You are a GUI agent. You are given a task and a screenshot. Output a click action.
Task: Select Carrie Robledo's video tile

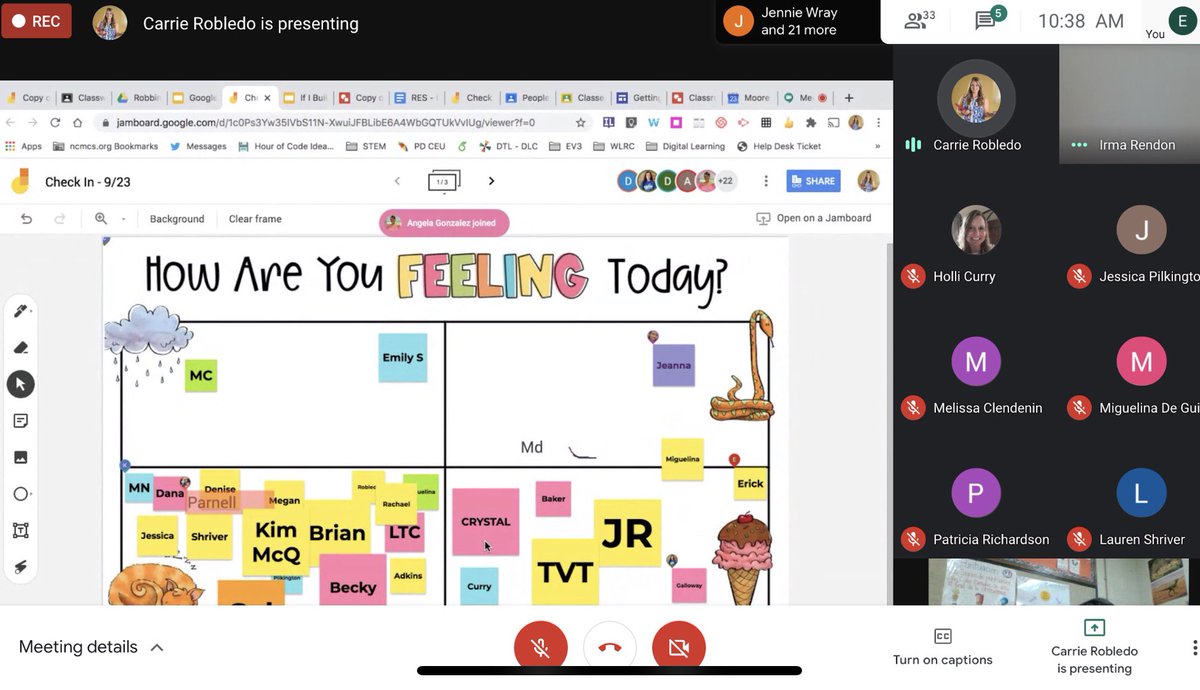tap(976, 104)
